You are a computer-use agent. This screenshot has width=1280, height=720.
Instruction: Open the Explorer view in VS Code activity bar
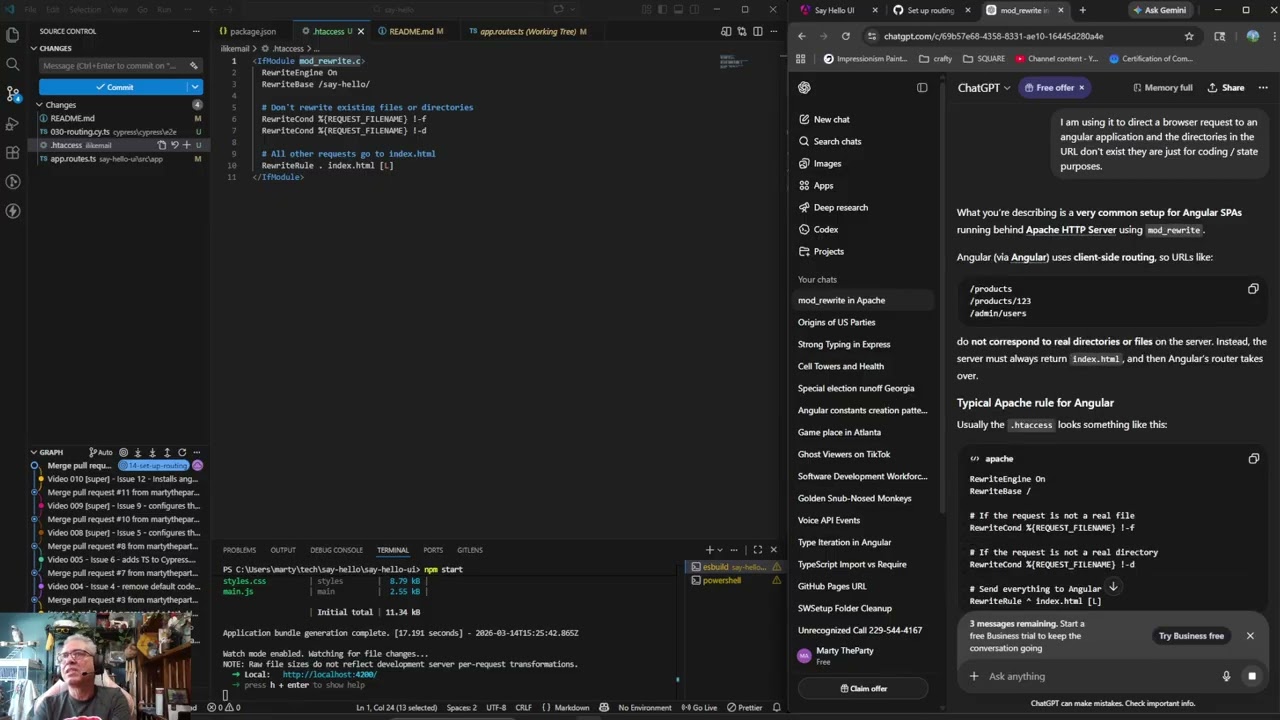coord(13,35)
